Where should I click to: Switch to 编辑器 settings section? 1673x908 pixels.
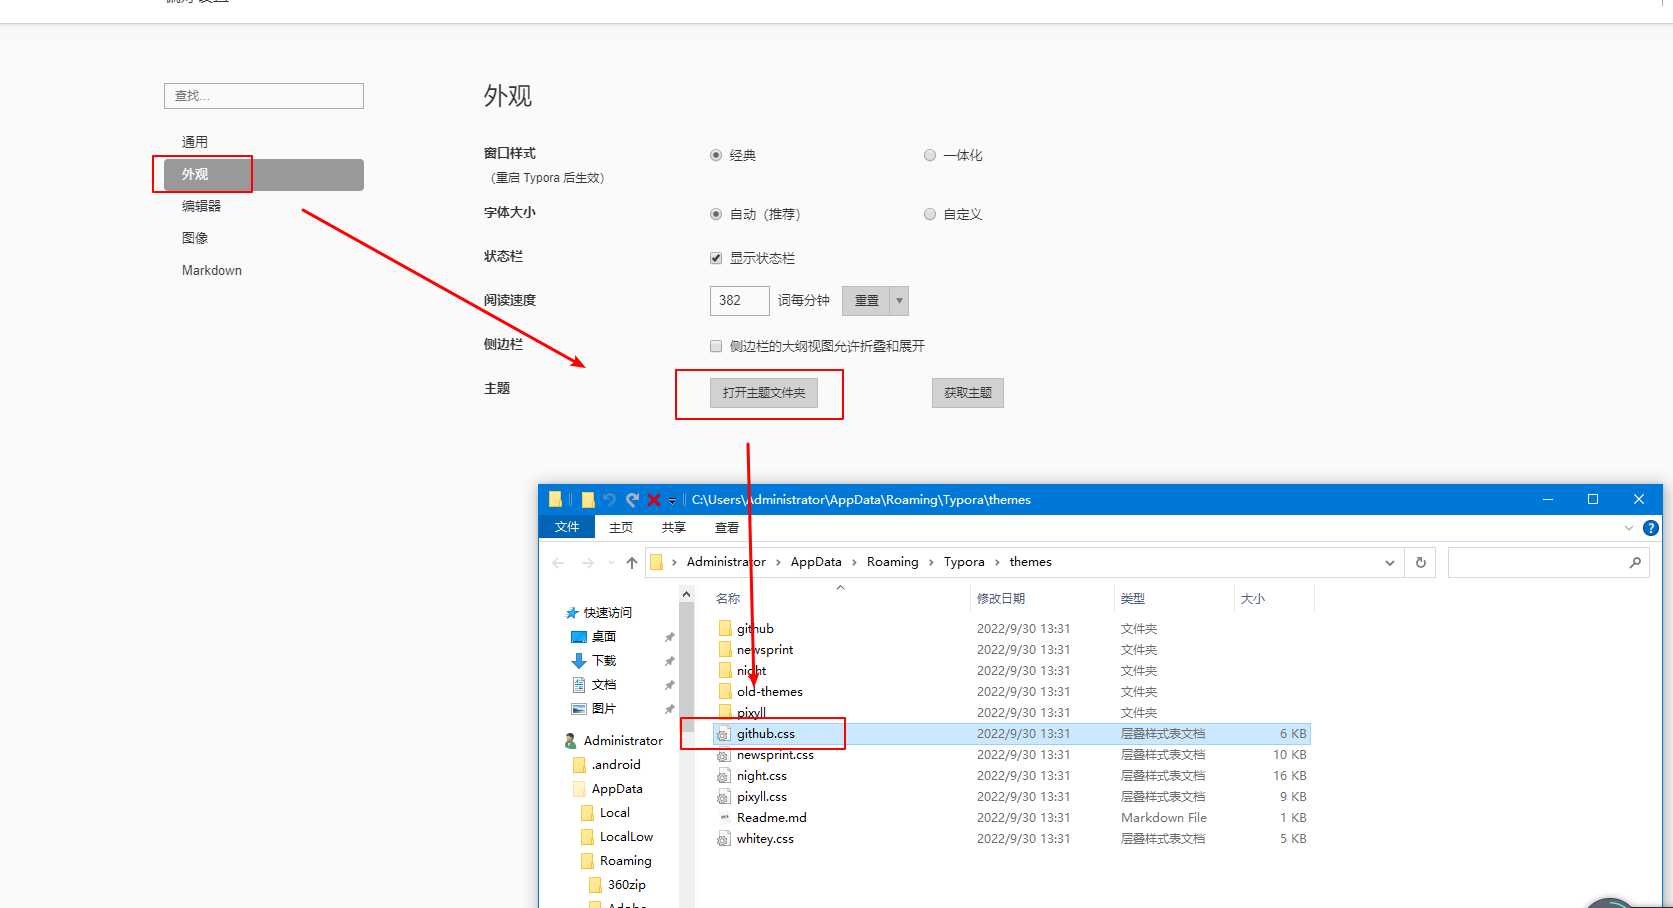tap(201, 206)
